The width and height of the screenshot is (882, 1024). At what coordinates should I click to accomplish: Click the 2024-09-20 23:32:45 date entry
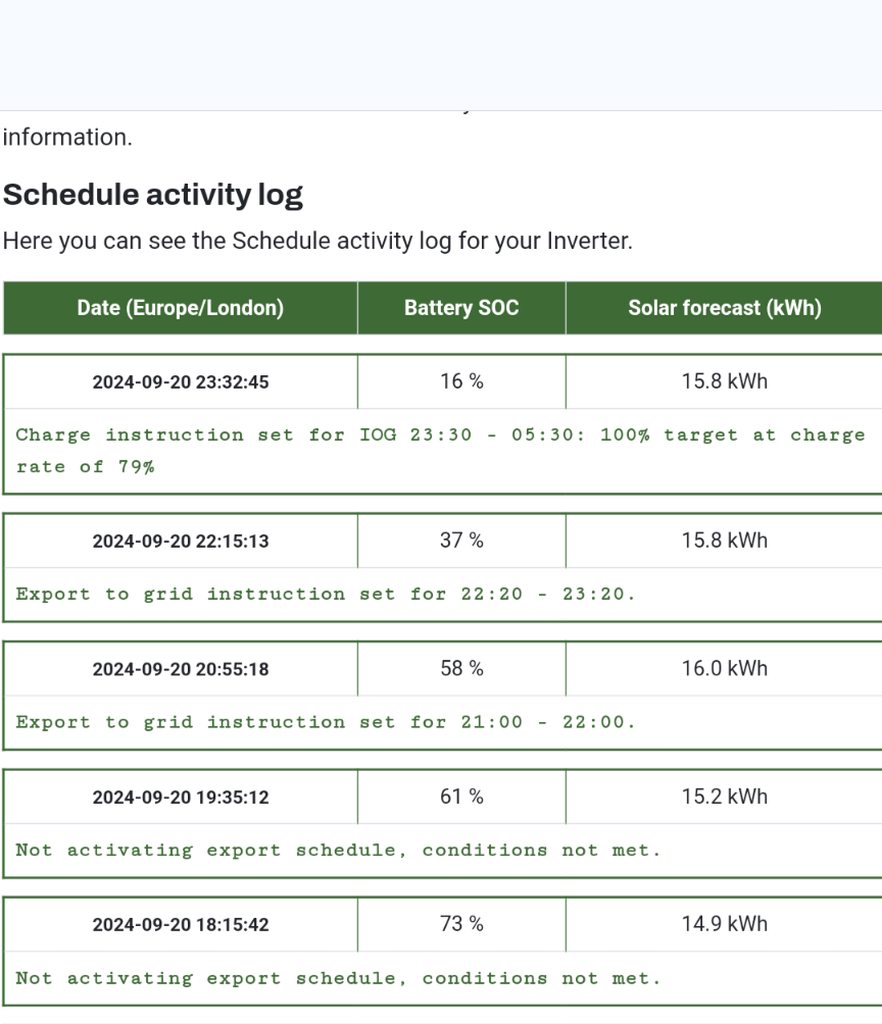click(180, 382)
